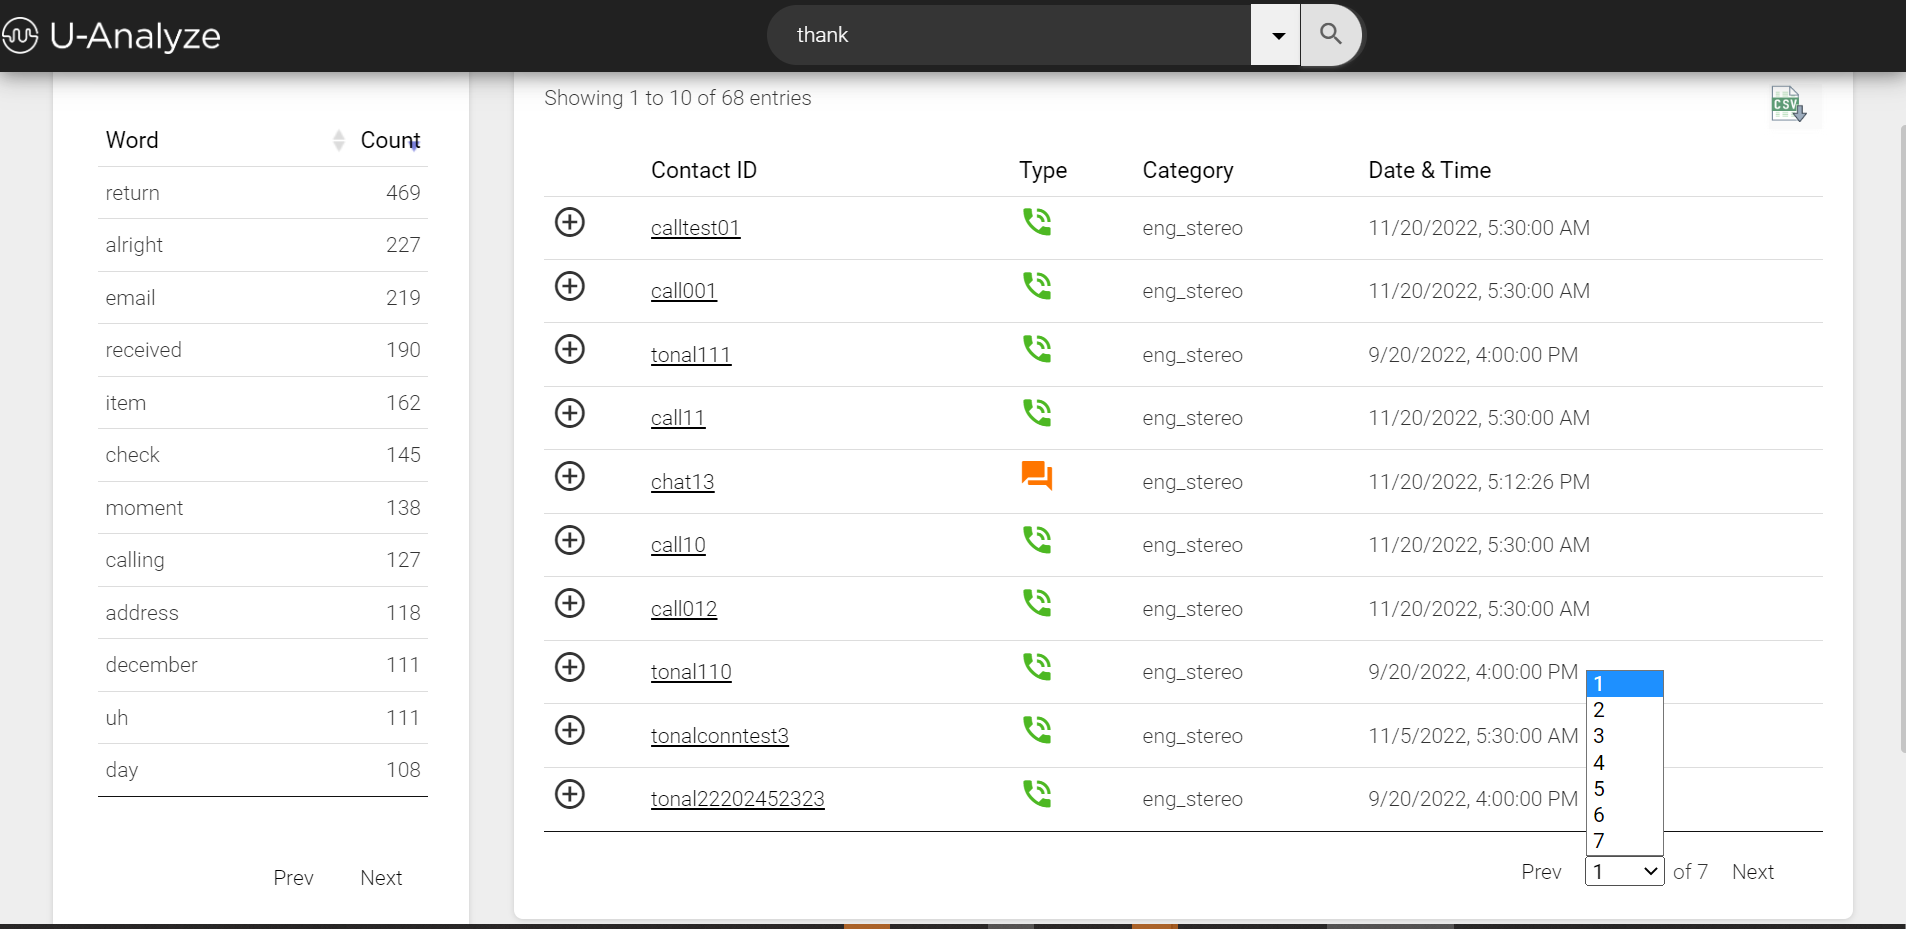Select page 3 in the page dropdown list
The height and width of the screenshot is (929, 1906).
(x=1624, y=736)
